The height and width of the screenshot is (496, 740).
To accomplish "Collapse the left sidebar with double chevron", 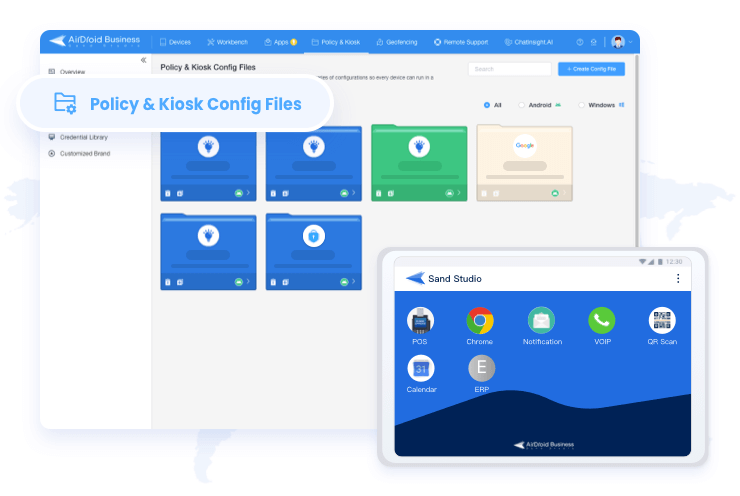I will pyautogui.click(x=143, y=60).
